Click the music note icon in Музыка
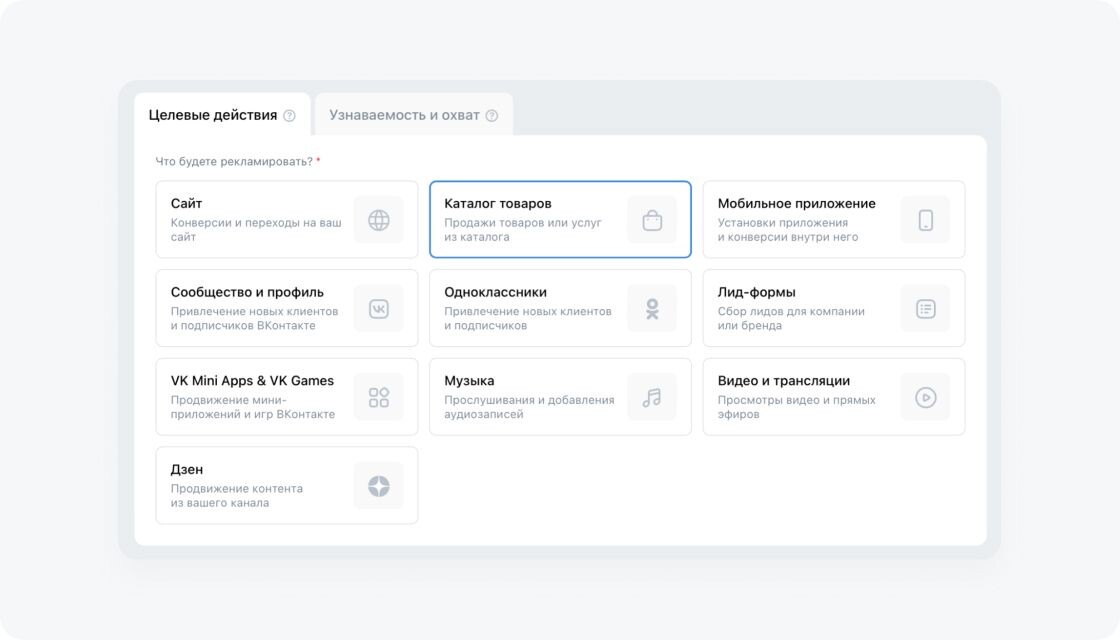The height and width of the screenshot is (640, 1120). click(652, 397)
